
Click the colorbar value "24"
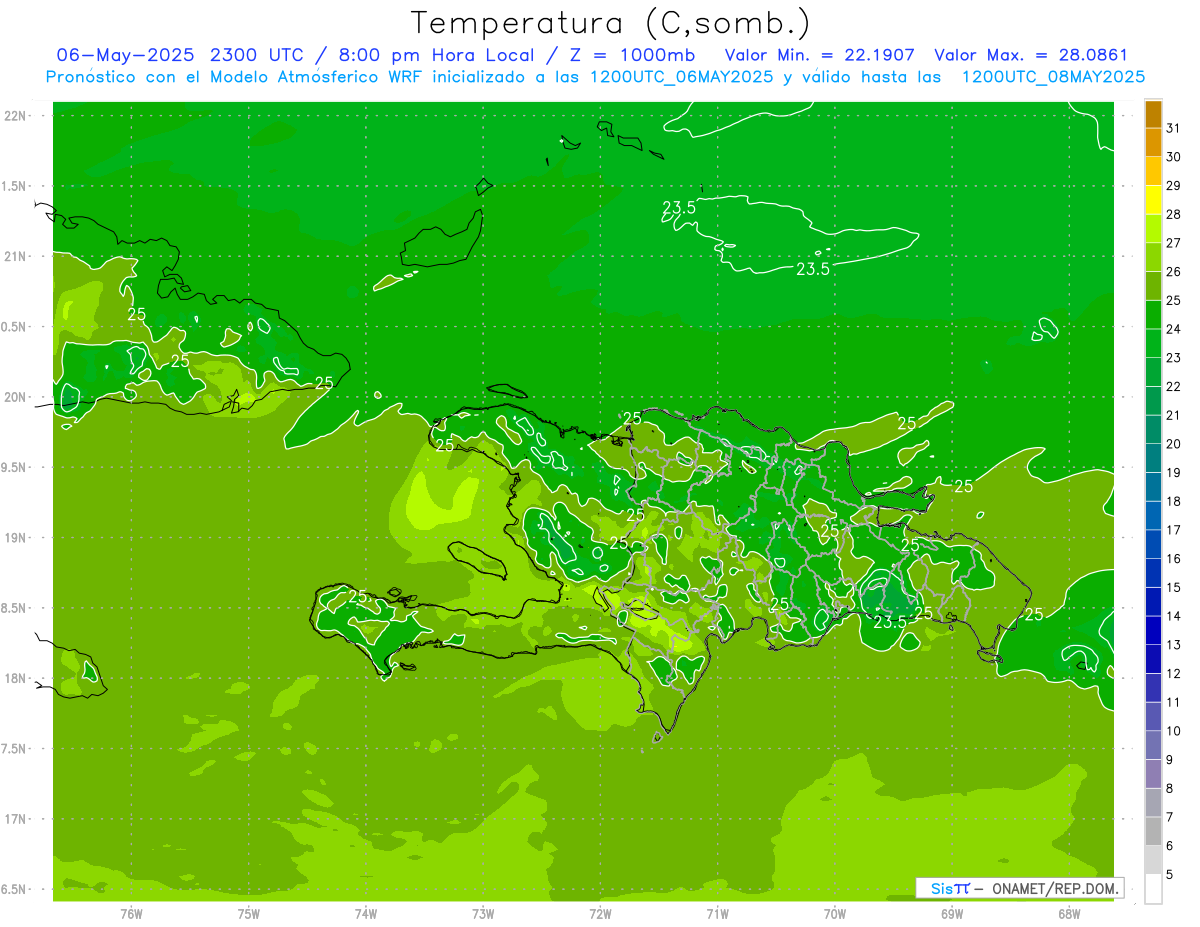(1173, 329)
